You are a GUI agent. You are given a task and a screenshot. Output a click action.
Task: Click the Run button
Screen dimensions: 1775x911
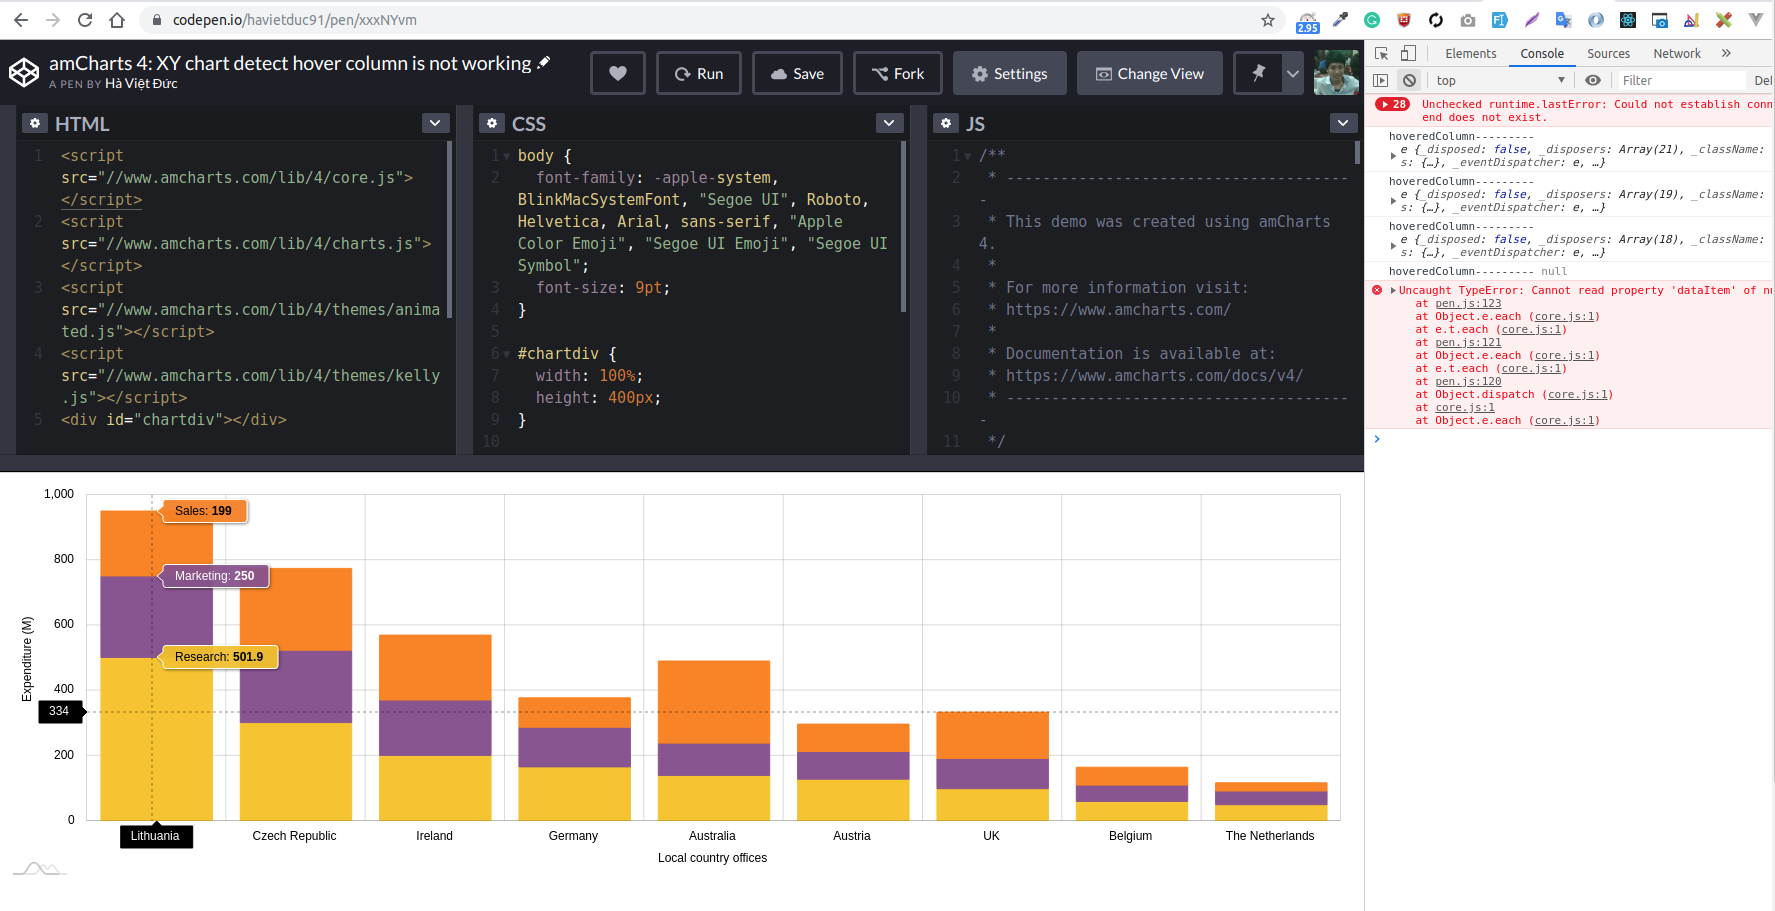pyautogui.click(x=698, y=72)
